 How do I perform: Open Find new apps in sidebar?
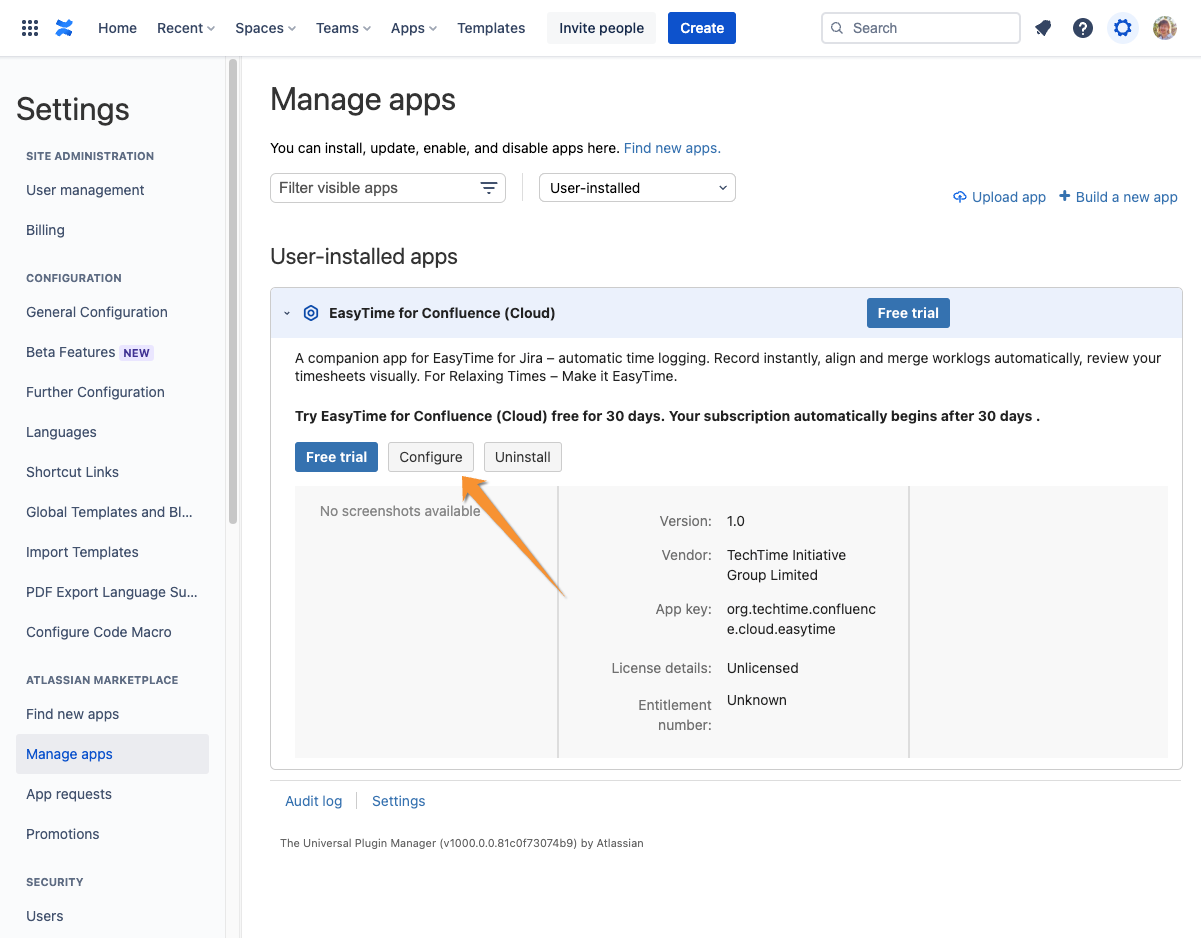click(72, 714)
